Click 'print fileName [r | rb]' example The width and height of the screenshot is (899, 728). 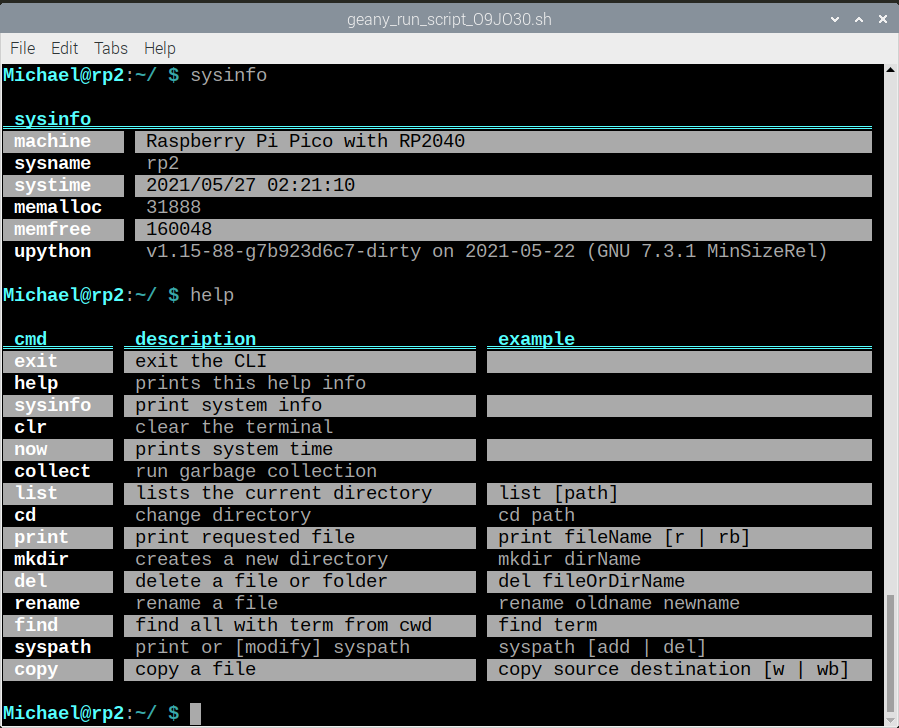(x=624, y=537)
